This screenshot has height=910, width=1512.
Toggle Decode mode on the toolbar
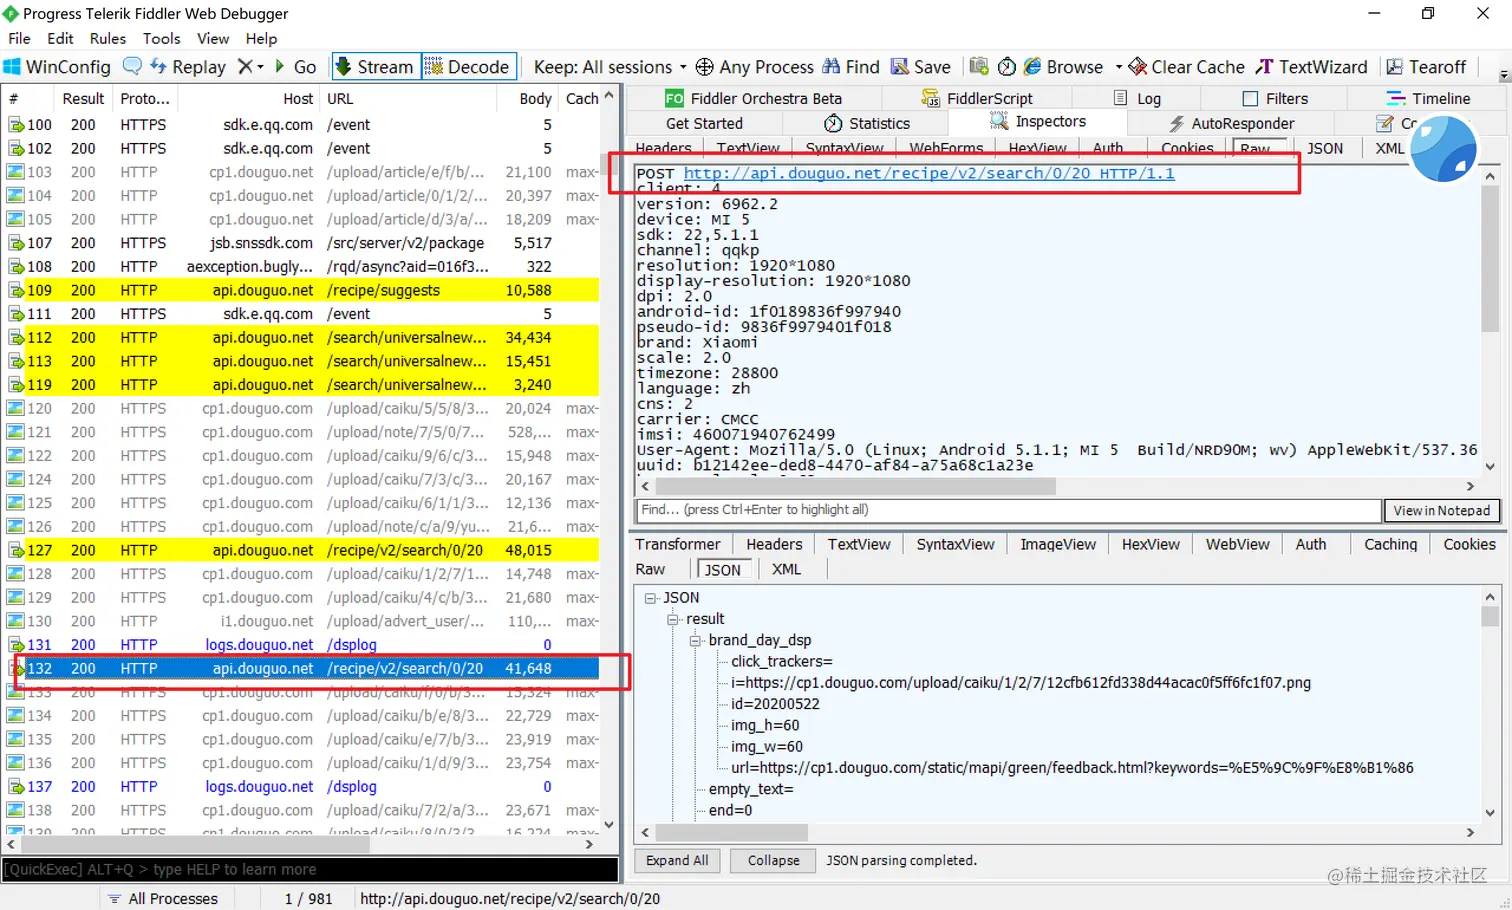click(468, 67)
